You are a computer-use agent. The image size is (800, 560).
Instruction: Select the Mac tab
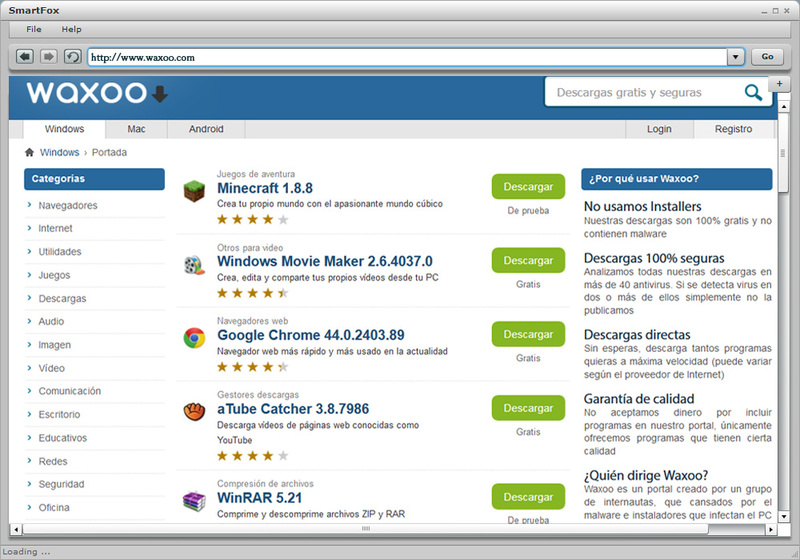coord(136,129)
